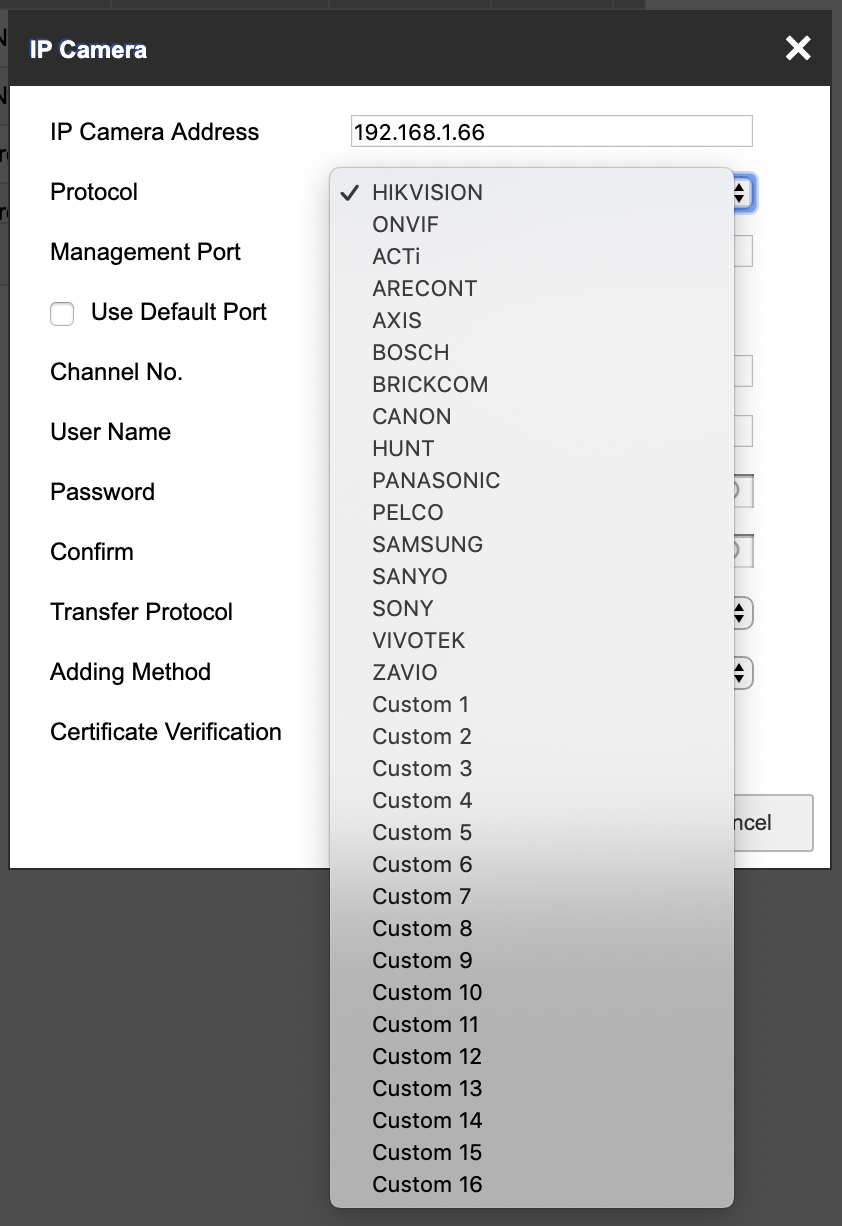Choose SONY in the protocol list
The height and width of the screenshot is (1226, 842).
click(402, 608)
